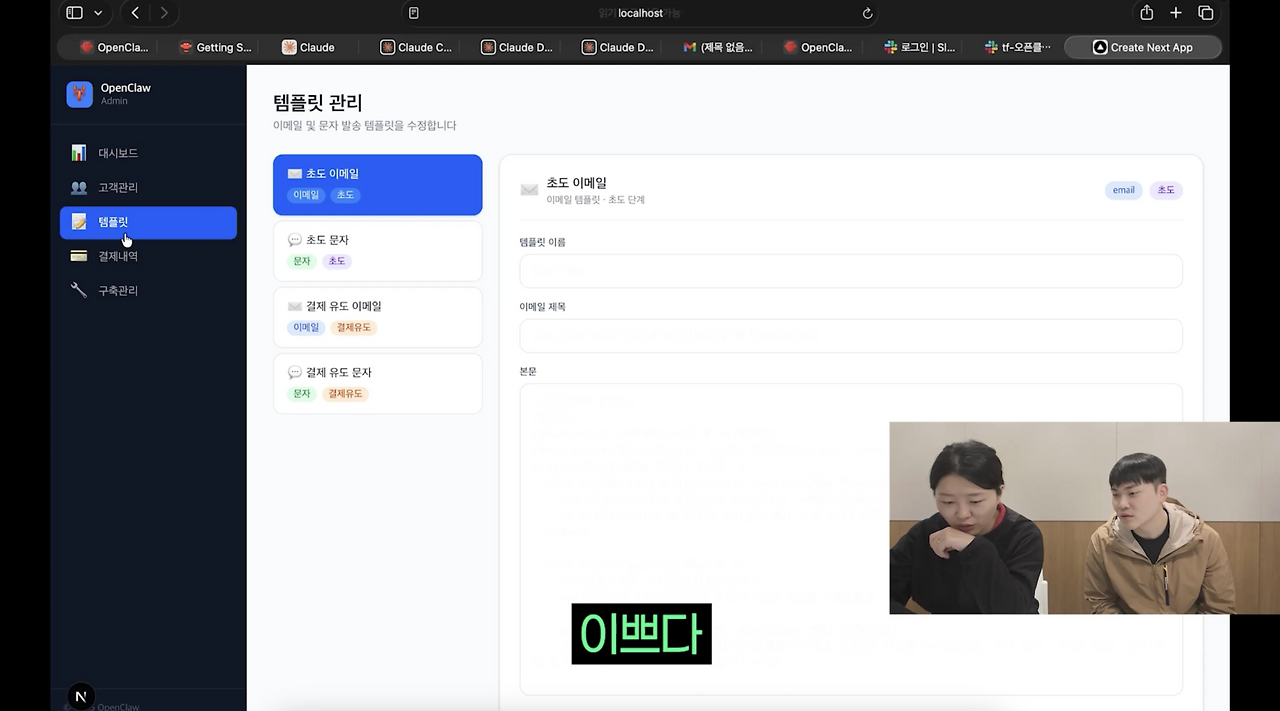Click the chat bubble icon on 초도 문자
The image size is (1280, 711).
point(294,239)
